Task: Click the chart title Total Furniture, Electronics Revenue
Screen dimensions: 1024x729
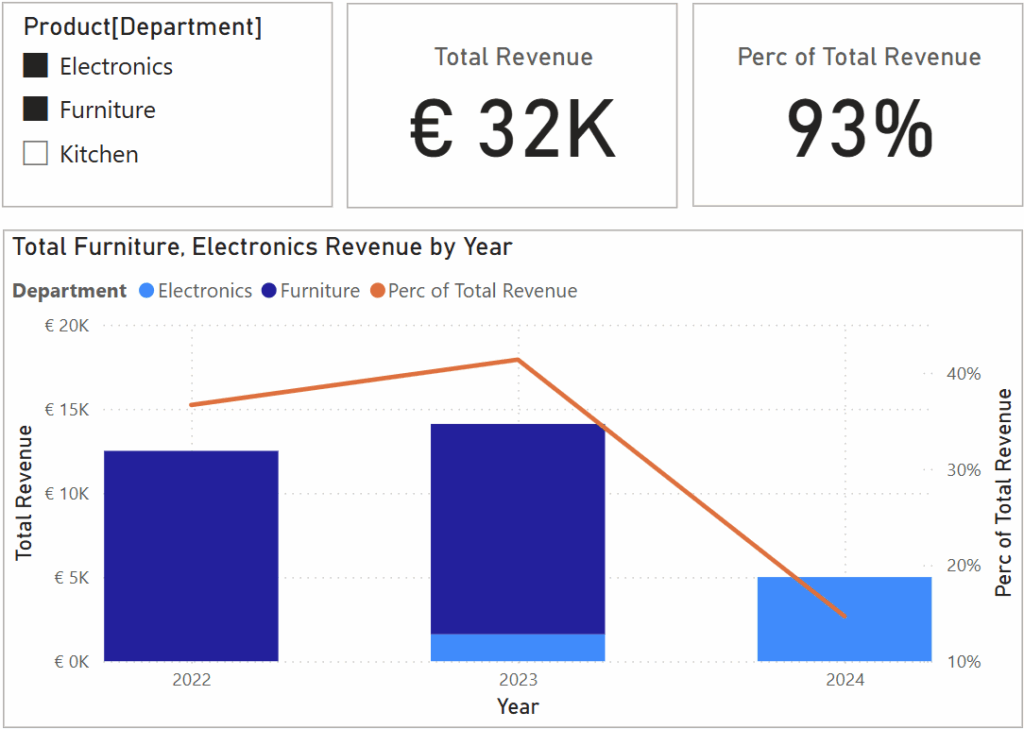Action: [x=262, y=246]
